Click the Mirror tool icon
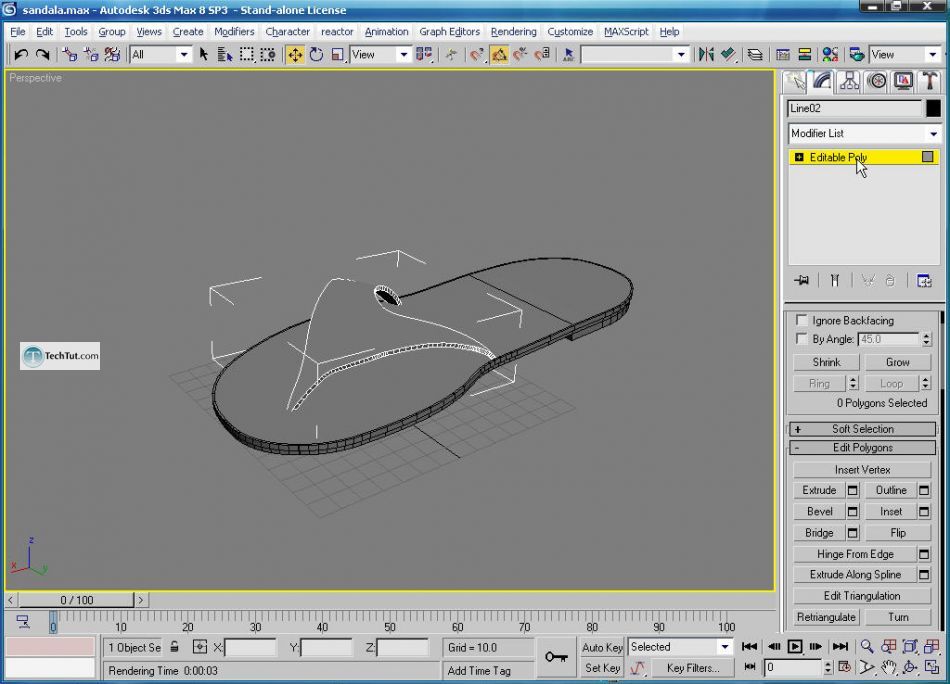 (x=706, y=55)
